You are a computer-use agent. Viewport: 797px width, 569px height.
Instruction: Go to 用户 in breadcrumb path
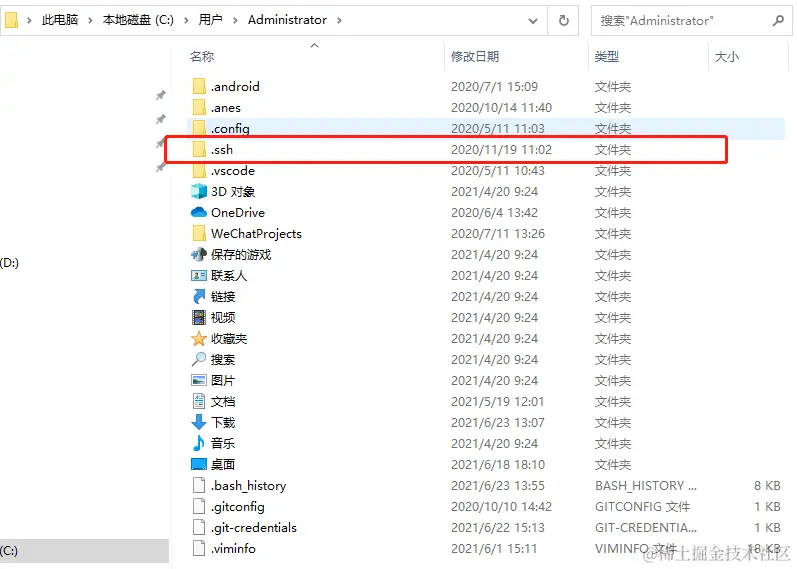pos(210,20)
